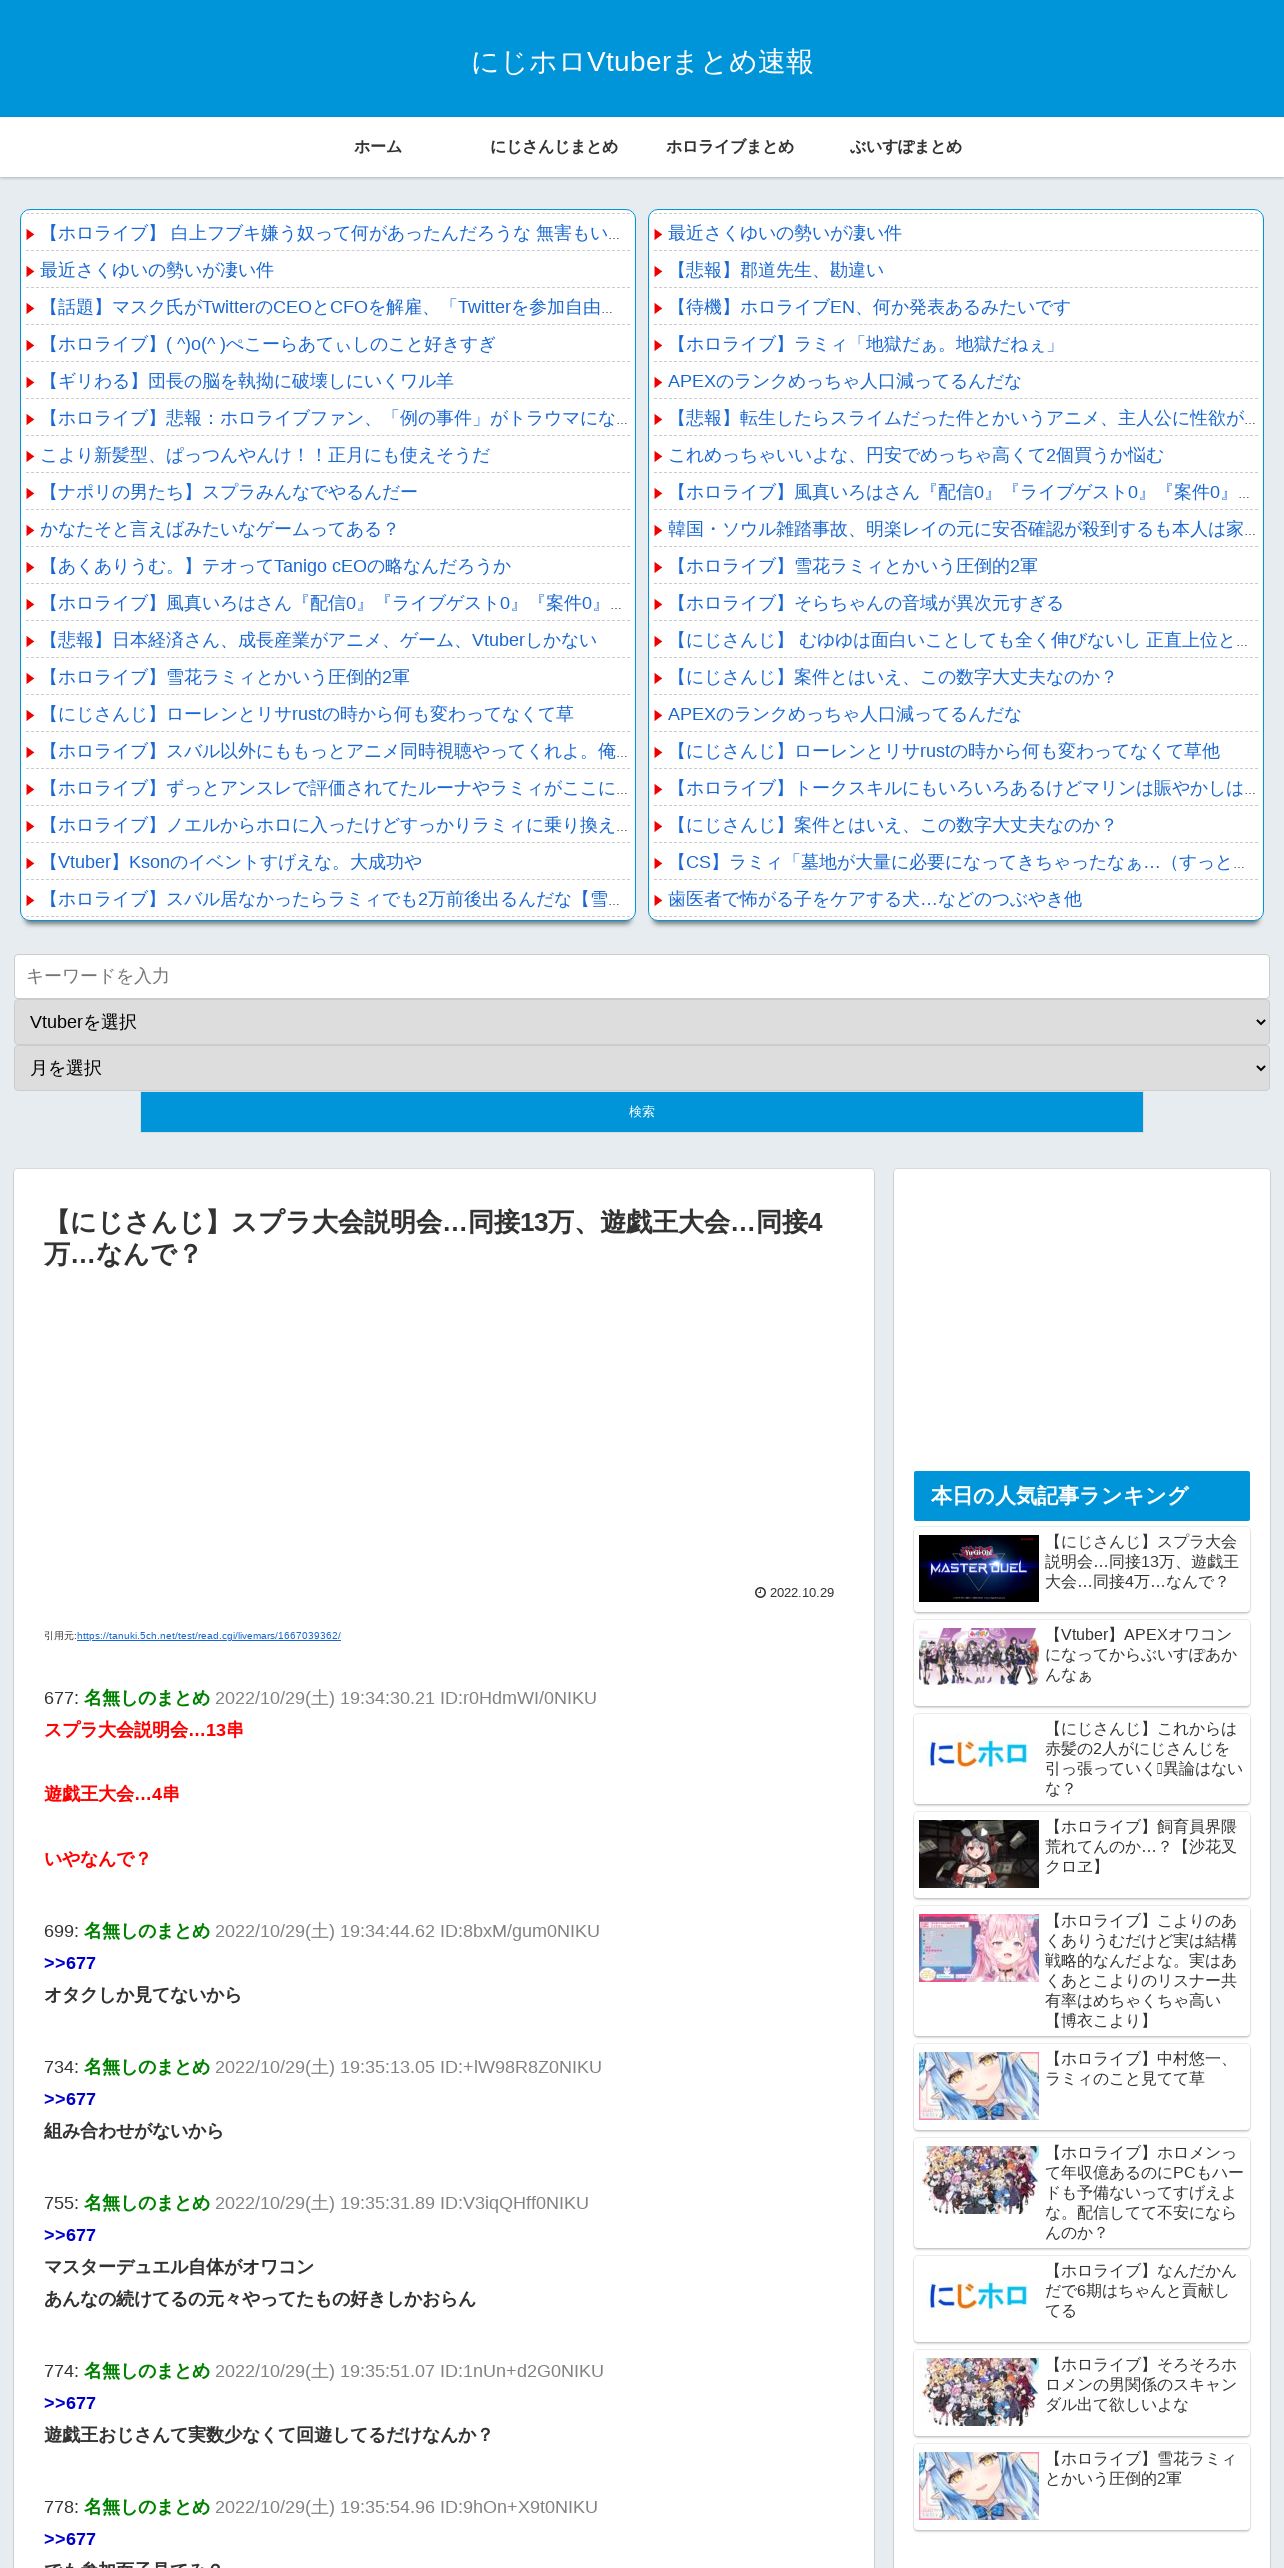
Task: Expand the Vtuberを選択 dropdown
Action: click(x=642, y=1022)
